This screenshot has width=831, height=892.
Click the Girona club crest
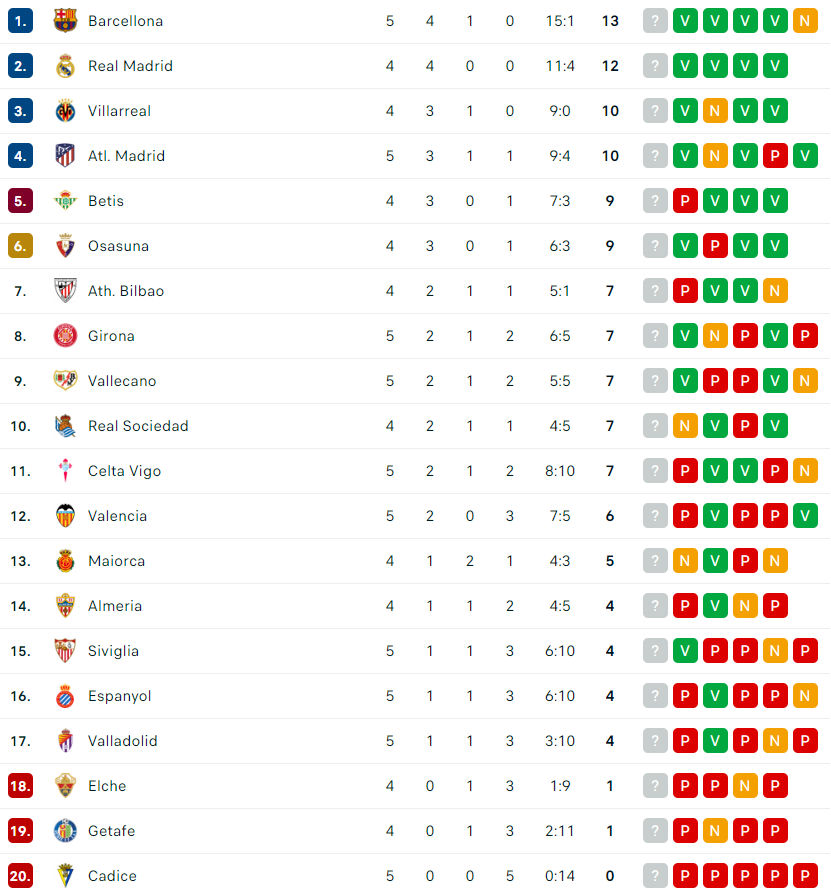pyautogui.click(x=65, y=336)
